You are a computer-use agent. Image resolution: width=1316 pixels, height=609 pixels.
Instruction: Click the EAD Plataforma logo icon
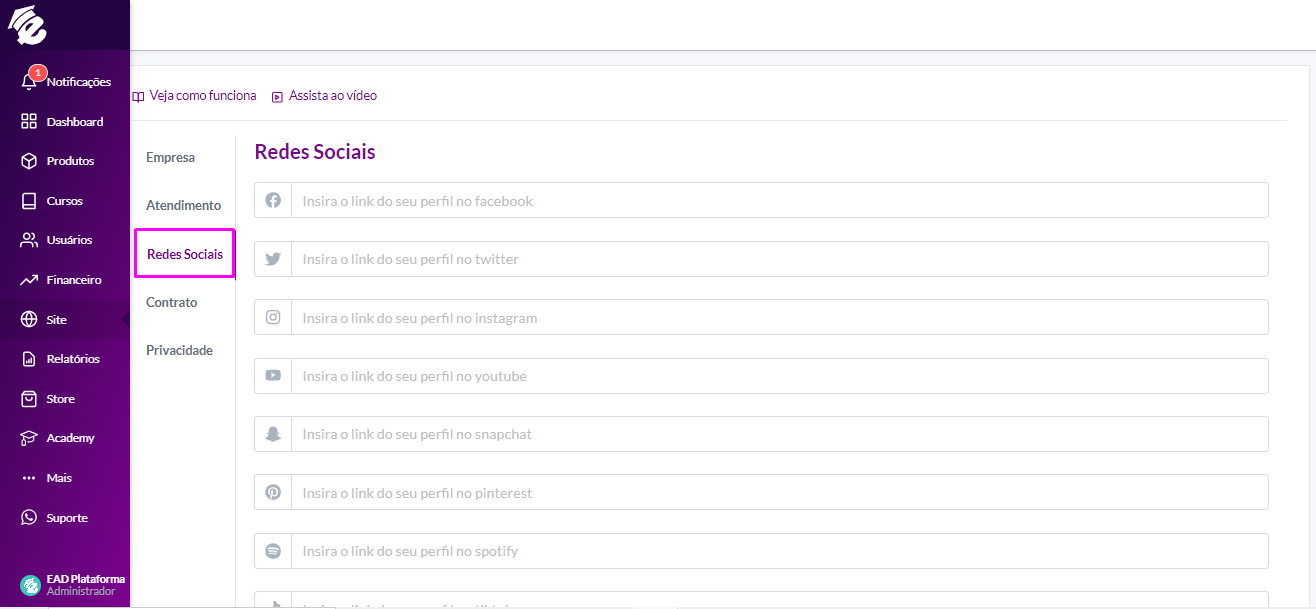[x=28, y=25]
